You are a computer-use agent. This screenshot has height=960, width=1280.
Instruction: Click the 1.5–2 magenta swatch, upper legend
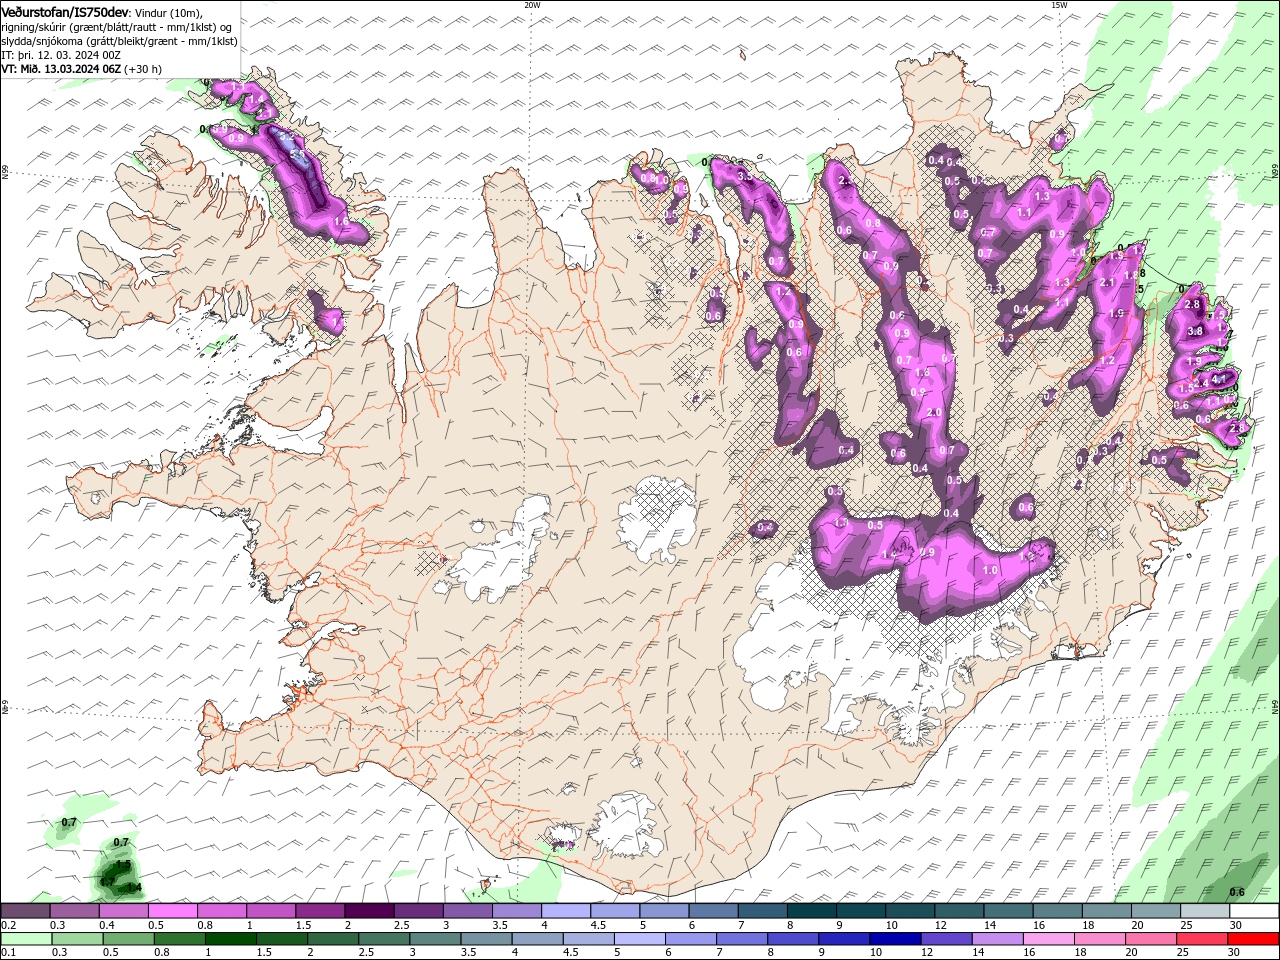(x=321, y=911)
